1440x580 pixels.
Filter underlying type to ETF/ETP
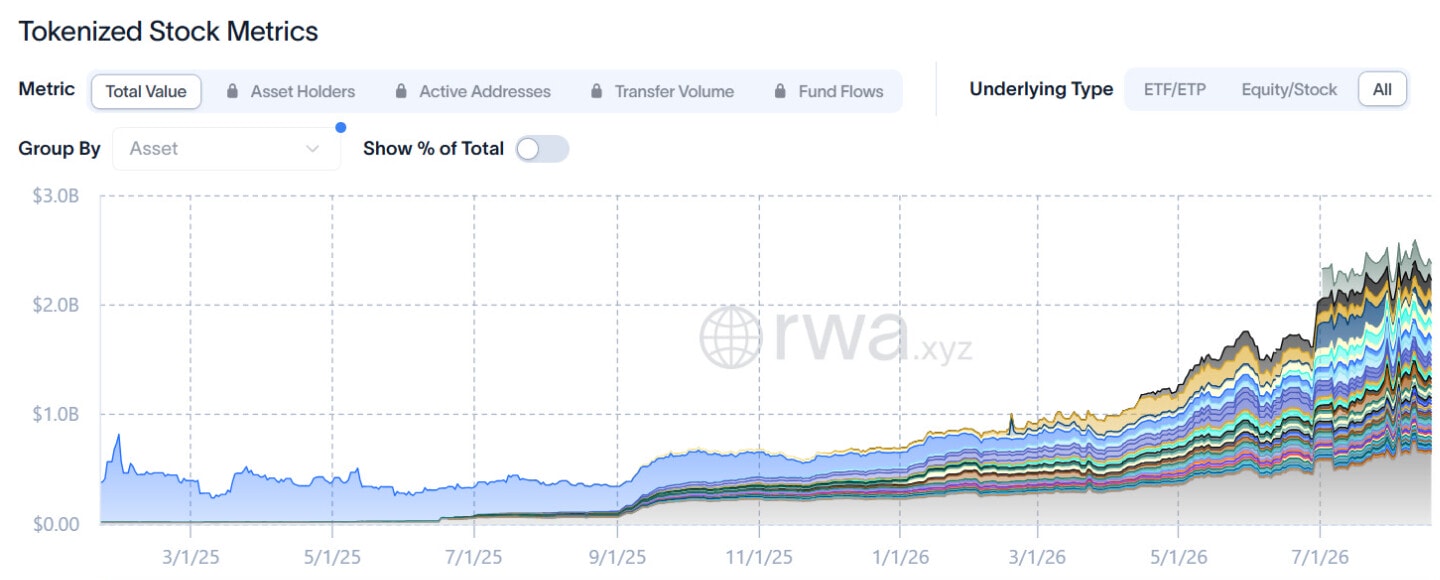[x=1175, y=89]
